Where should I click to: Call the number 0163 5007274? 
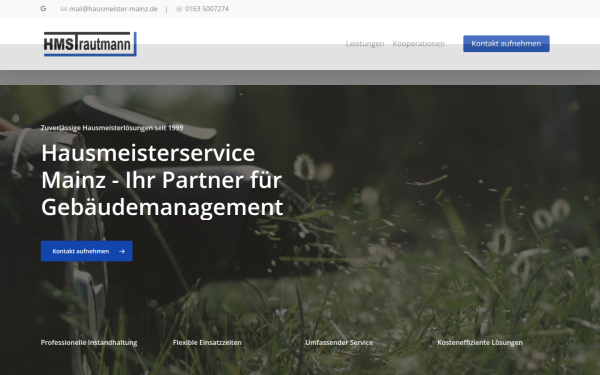(207, 9)
